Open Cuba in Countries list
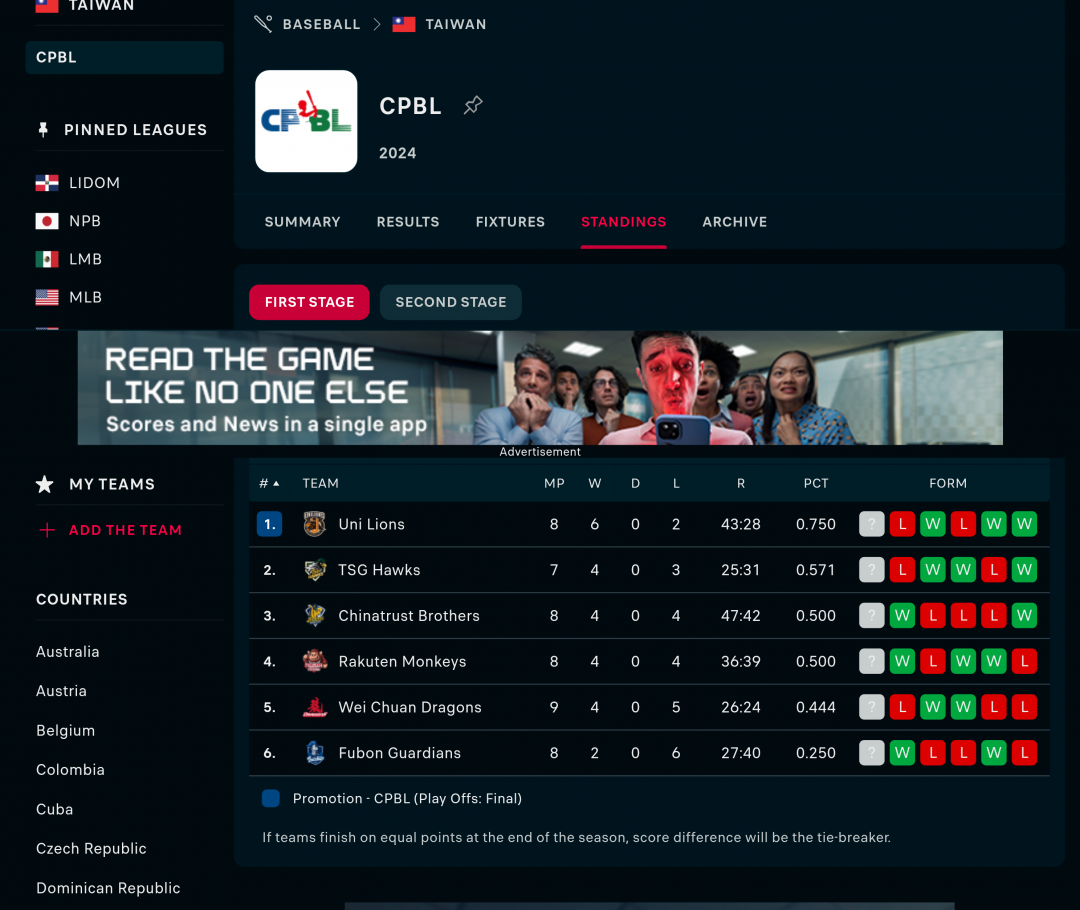The image size is (1080, 910). (x=54, y=809)
